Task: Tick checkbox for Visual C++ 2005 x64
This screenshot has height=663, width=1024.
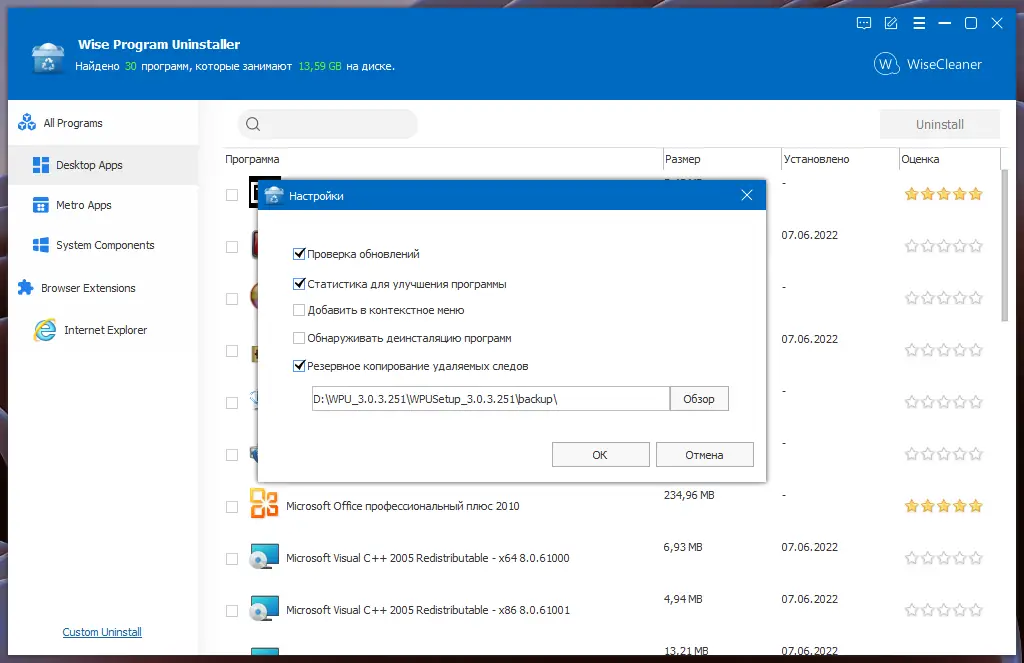Action: click(x=232, y=559)
